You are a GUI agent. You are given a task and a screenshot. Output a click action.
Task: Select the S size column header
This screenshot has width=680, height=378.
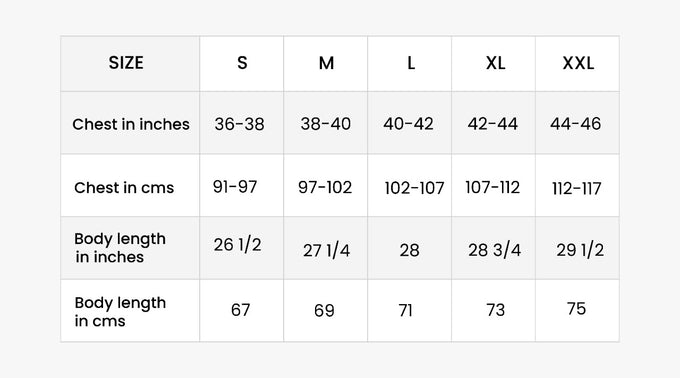pyautogui.click(x=242, y=63)
